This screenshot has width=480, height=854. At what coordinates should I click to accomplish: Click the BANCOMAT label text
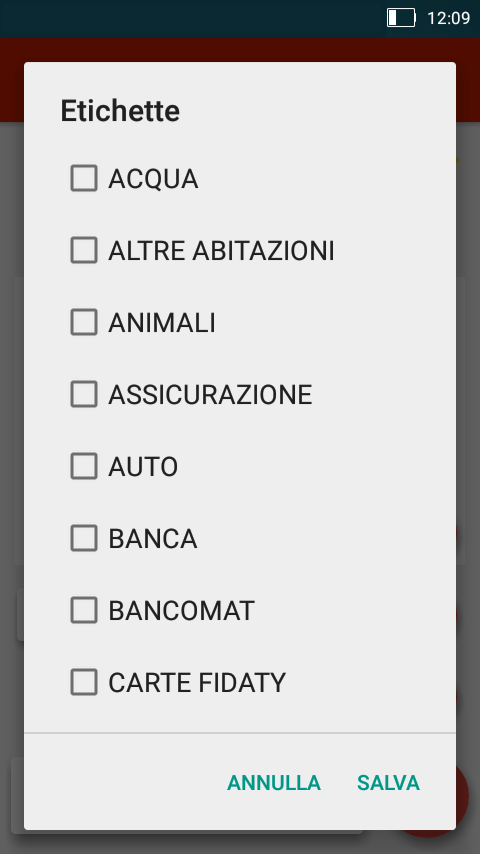(181, 611)
